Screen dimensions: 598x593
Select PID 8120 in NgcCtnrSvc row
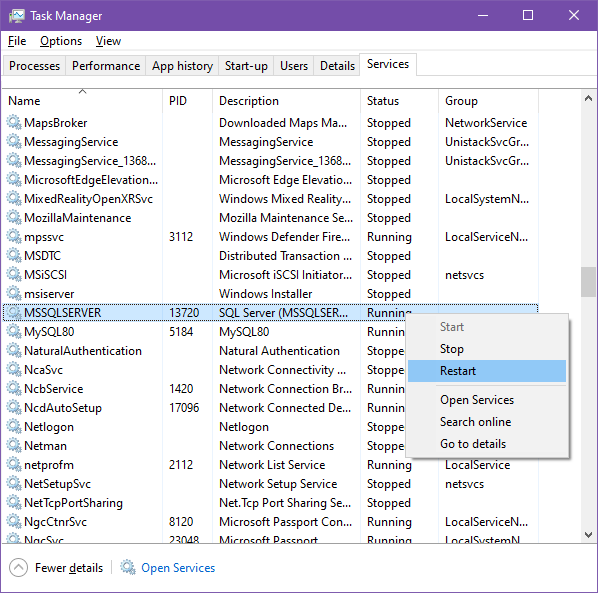pyautogui.click(x=181, y=522)
